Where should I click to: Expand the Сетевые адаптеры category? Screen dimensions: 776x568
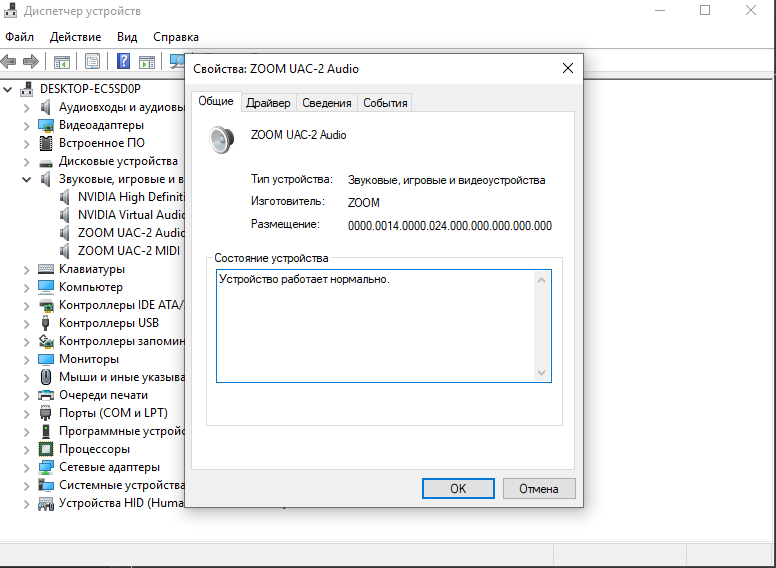coord(27,468)
